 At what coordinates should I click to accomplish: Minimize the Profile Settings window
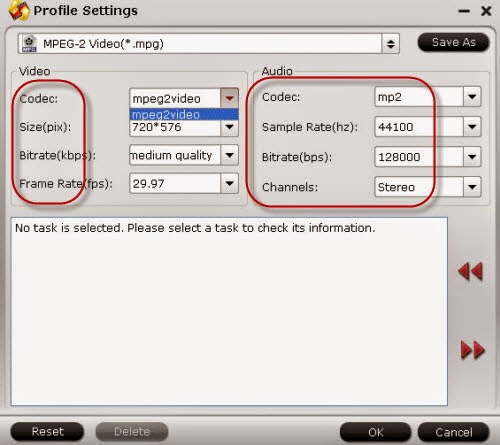[x=464, y=11]
